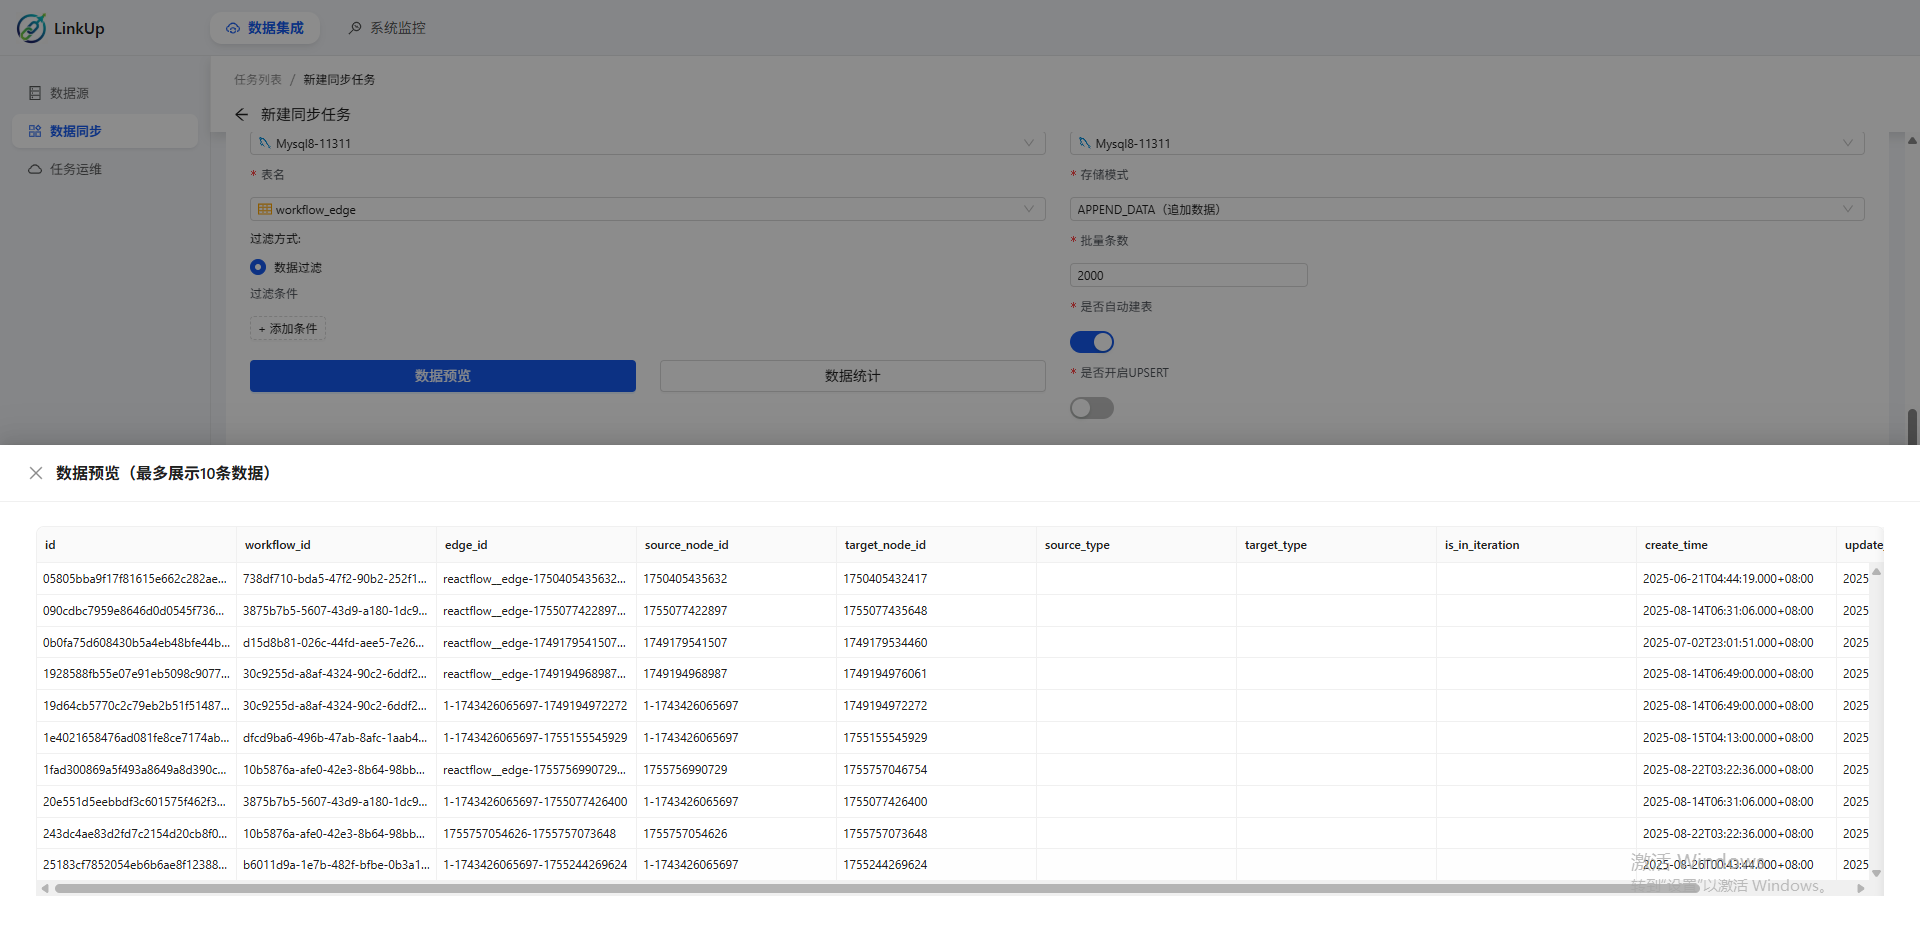
Task: Expand the left Mysql8-11311 source dropdown
Action: click(x=1028, y=143)
